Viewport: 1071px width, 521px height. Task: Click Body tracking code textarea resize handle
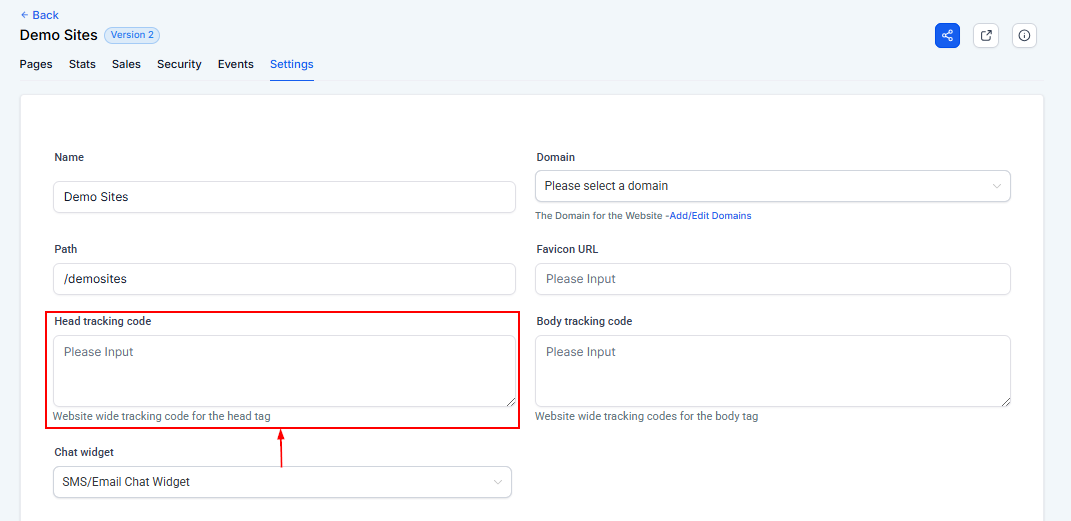point(1005,401)
